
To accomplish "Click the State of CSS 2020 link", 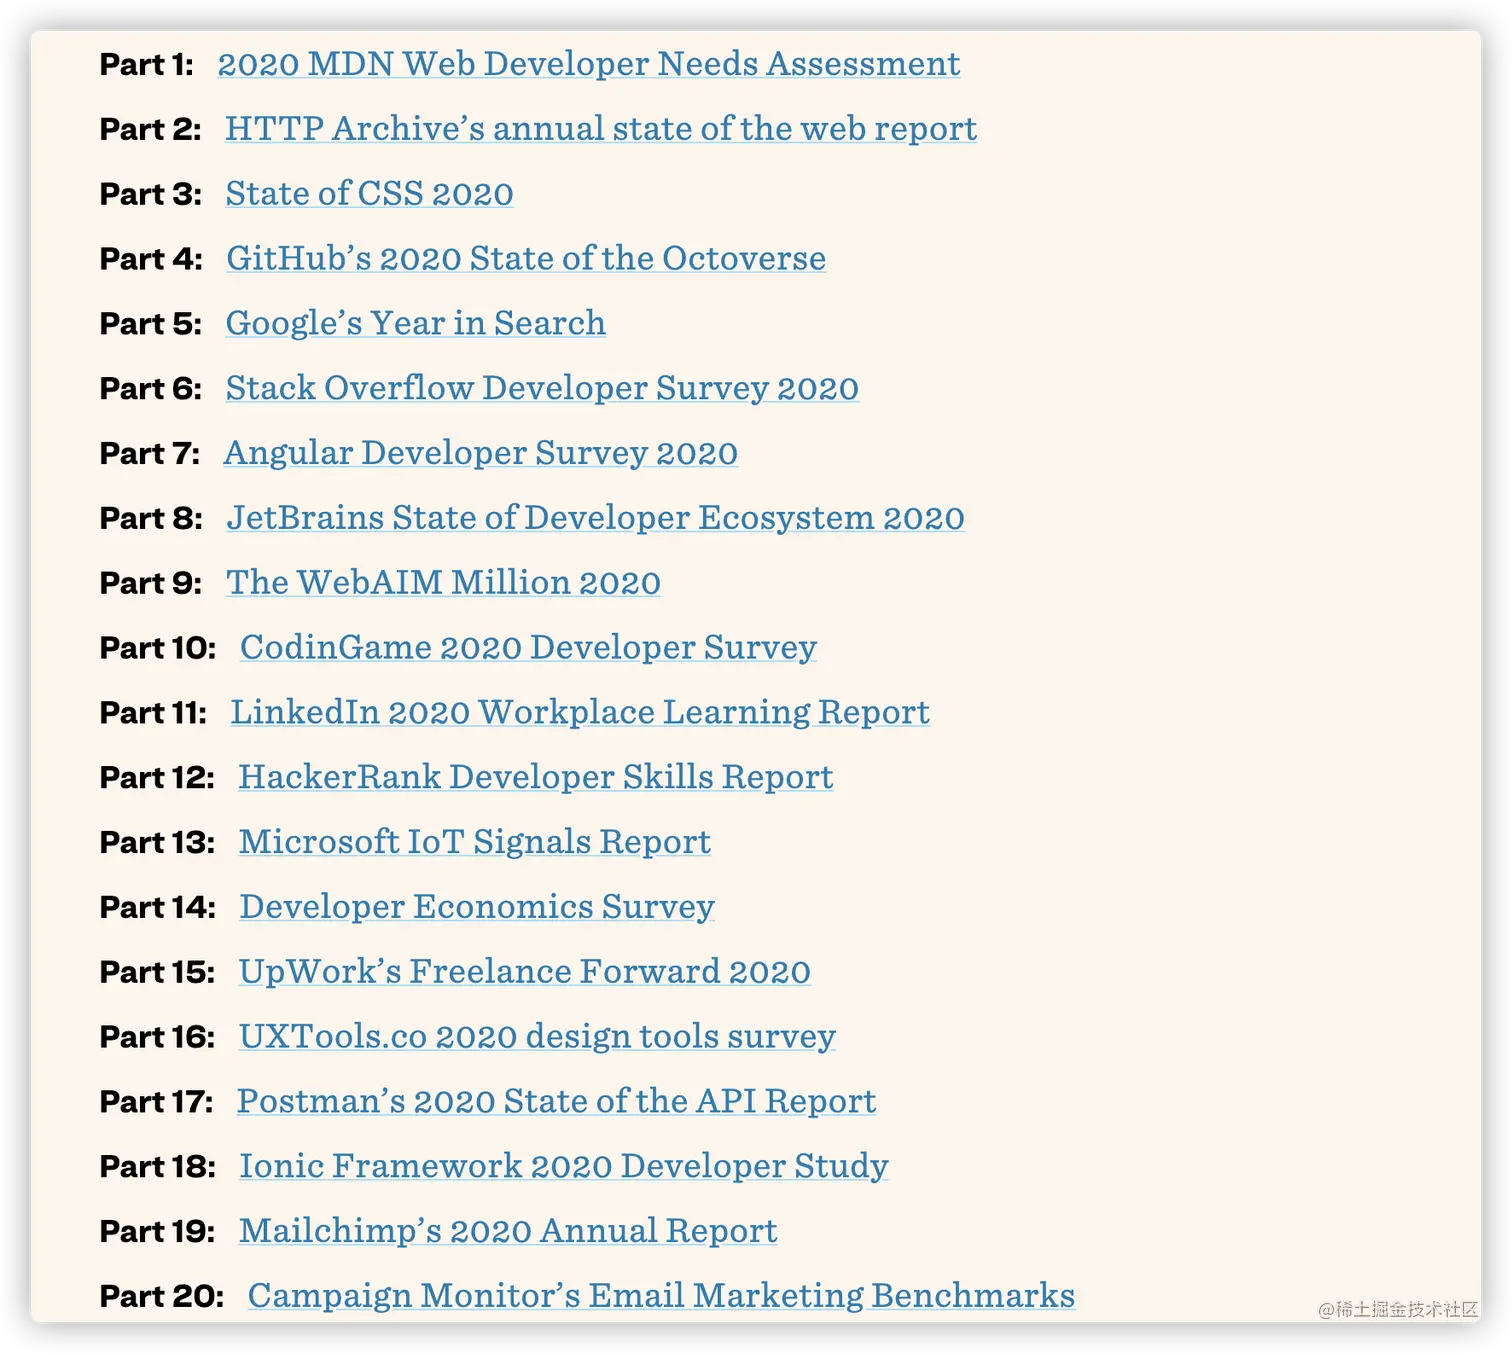I will 369,194.
